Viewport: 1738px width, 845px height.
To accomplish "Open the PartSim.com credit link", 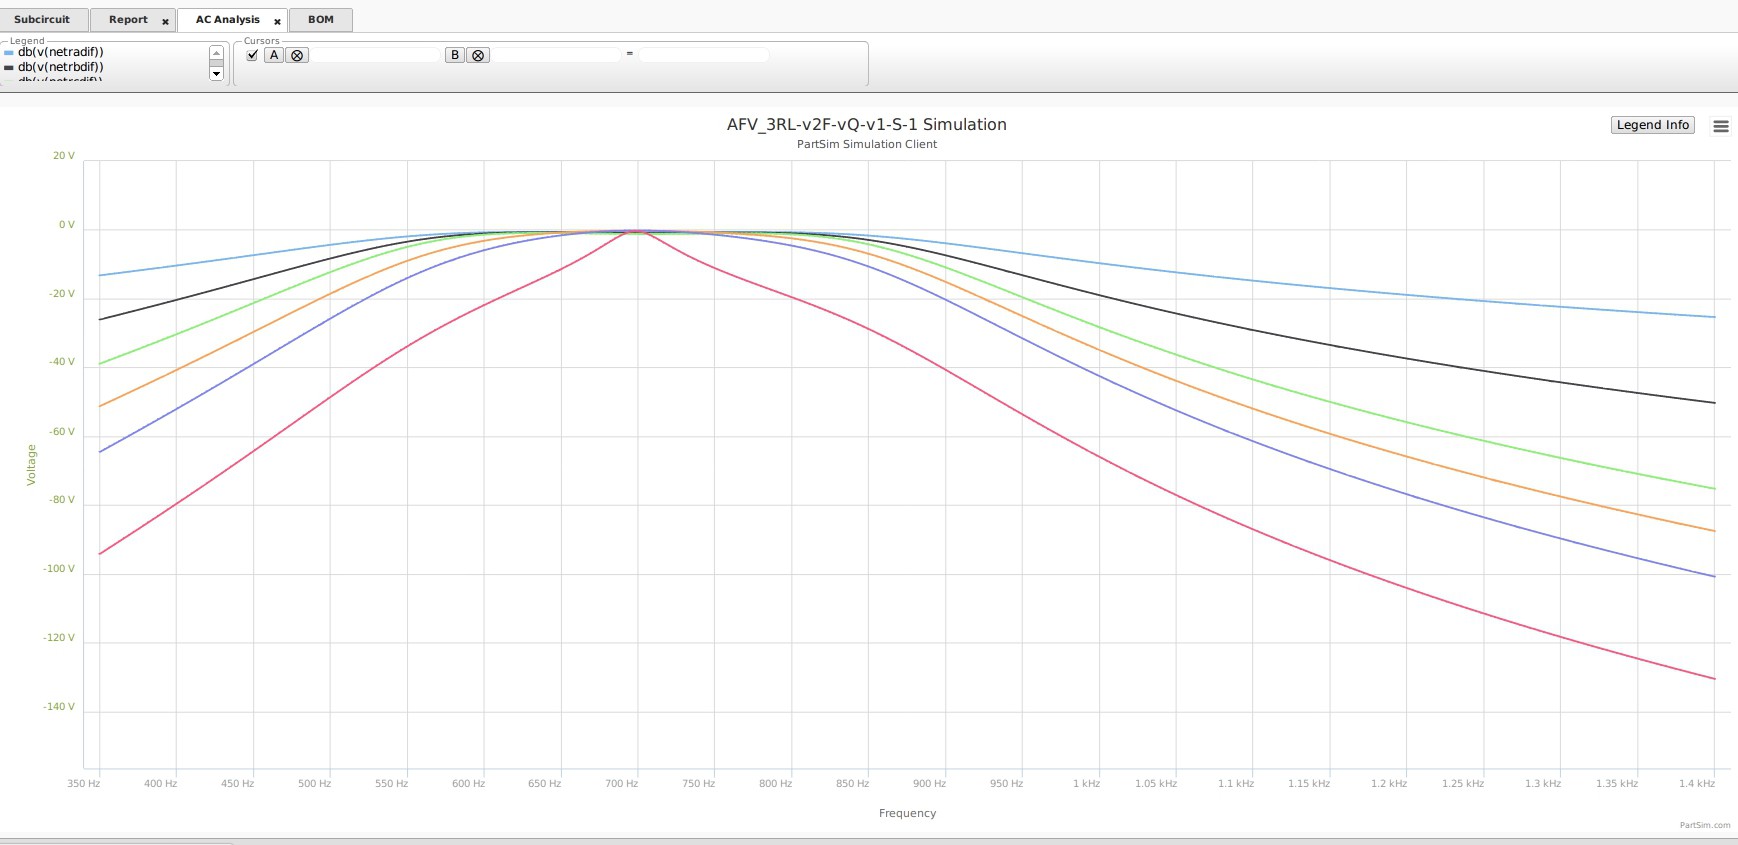I will point(1704,825).
